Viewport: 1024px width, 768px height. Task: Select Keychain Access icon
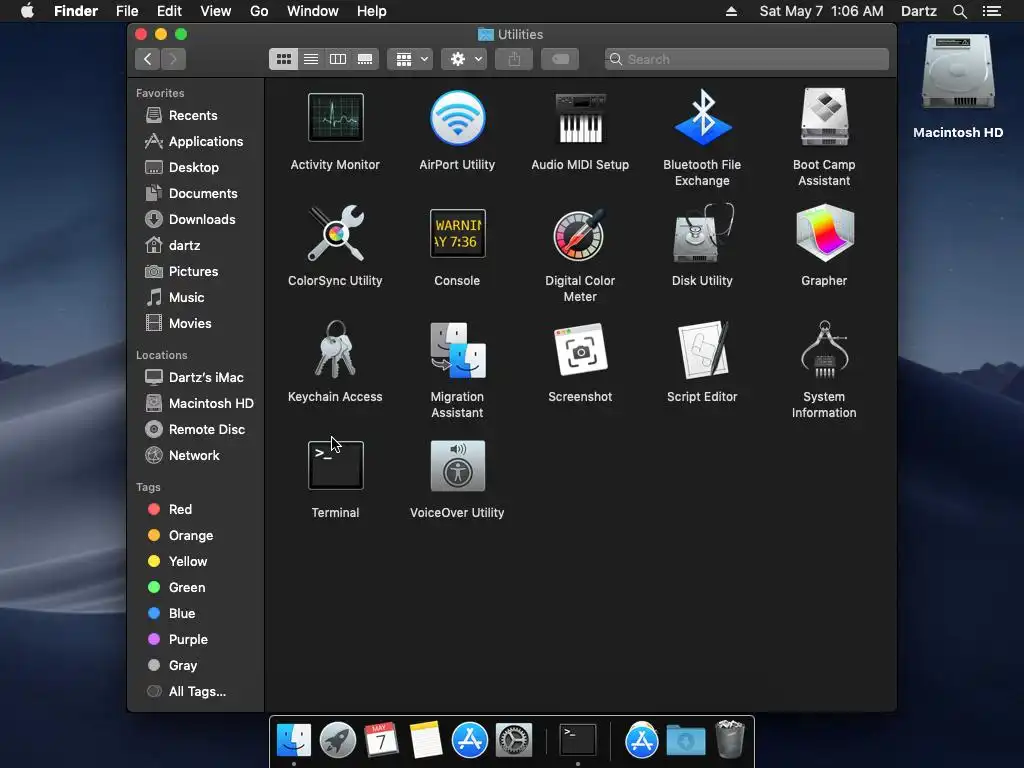pos(335,349)
